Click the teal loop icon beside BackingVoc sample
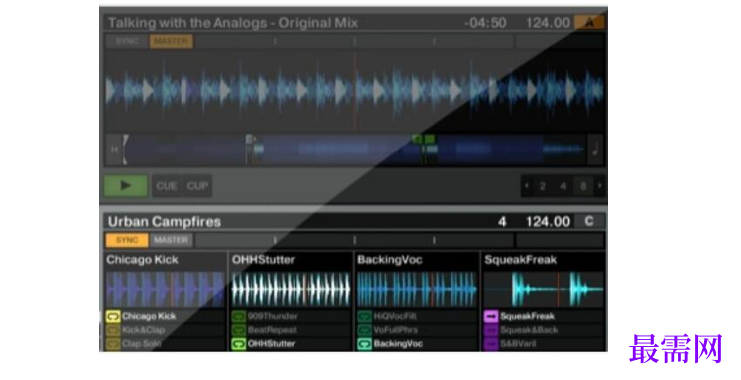This screenshot has width=741, height=380. point(364,344)
